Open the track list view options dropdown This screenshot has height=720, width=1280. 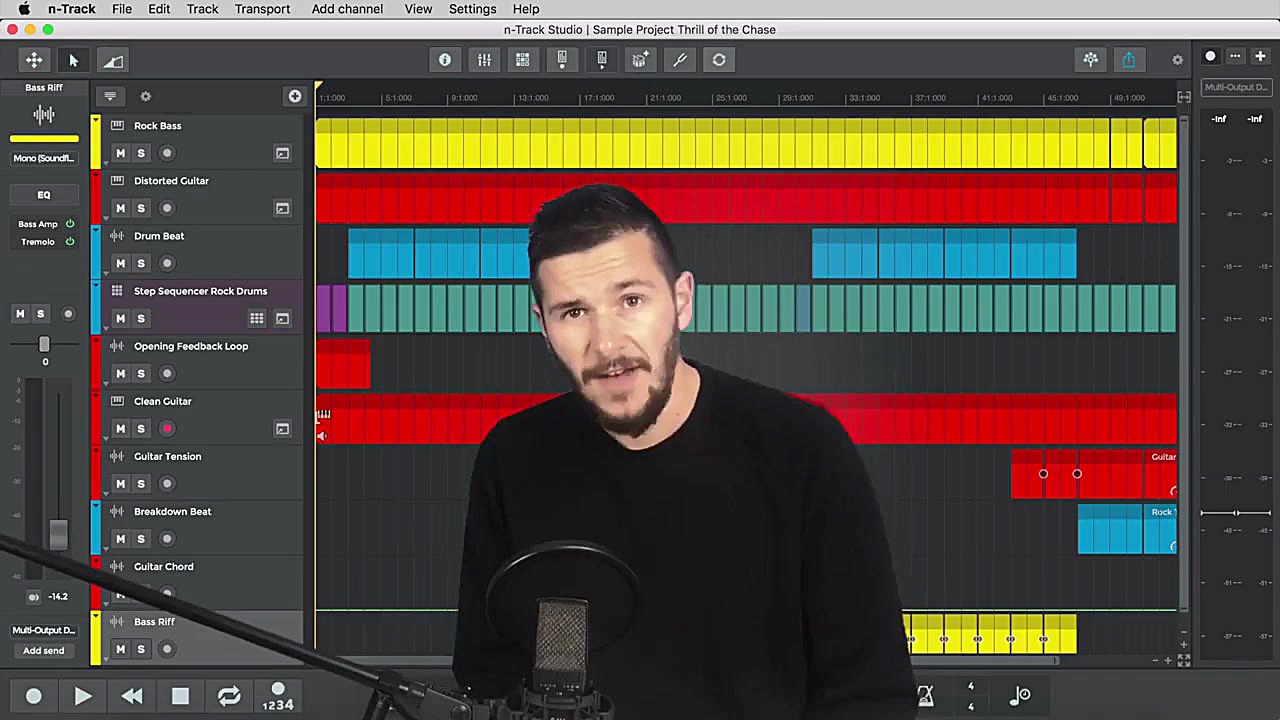click(110, 96)
